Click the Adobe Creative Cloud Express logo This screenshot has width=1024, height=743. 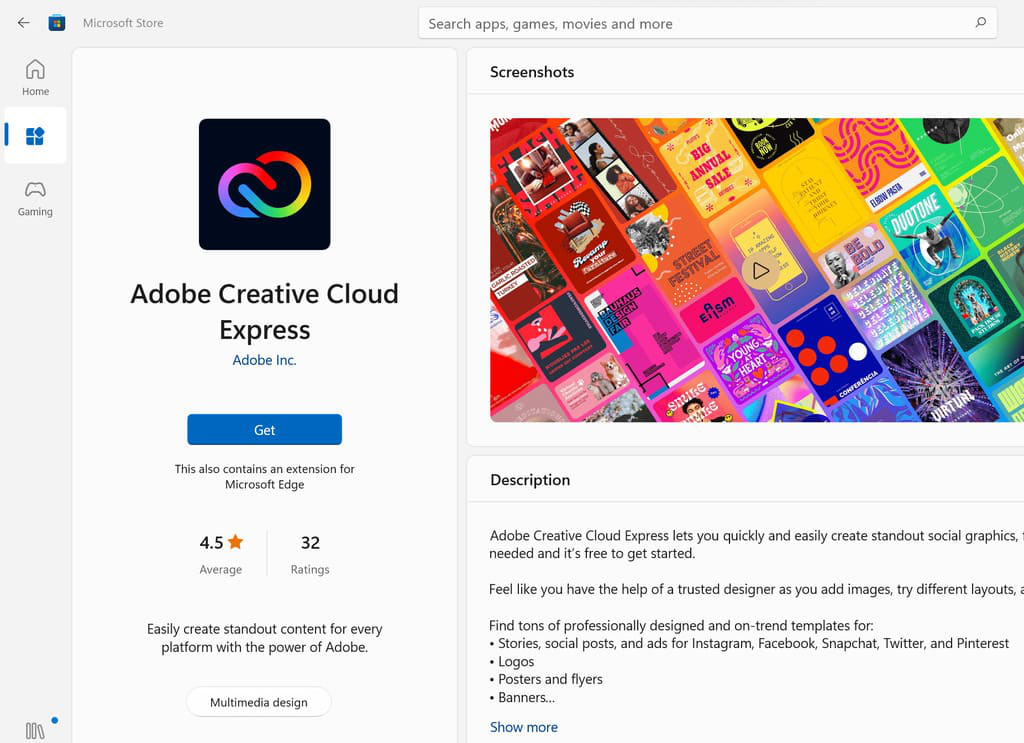coord(264,184)
